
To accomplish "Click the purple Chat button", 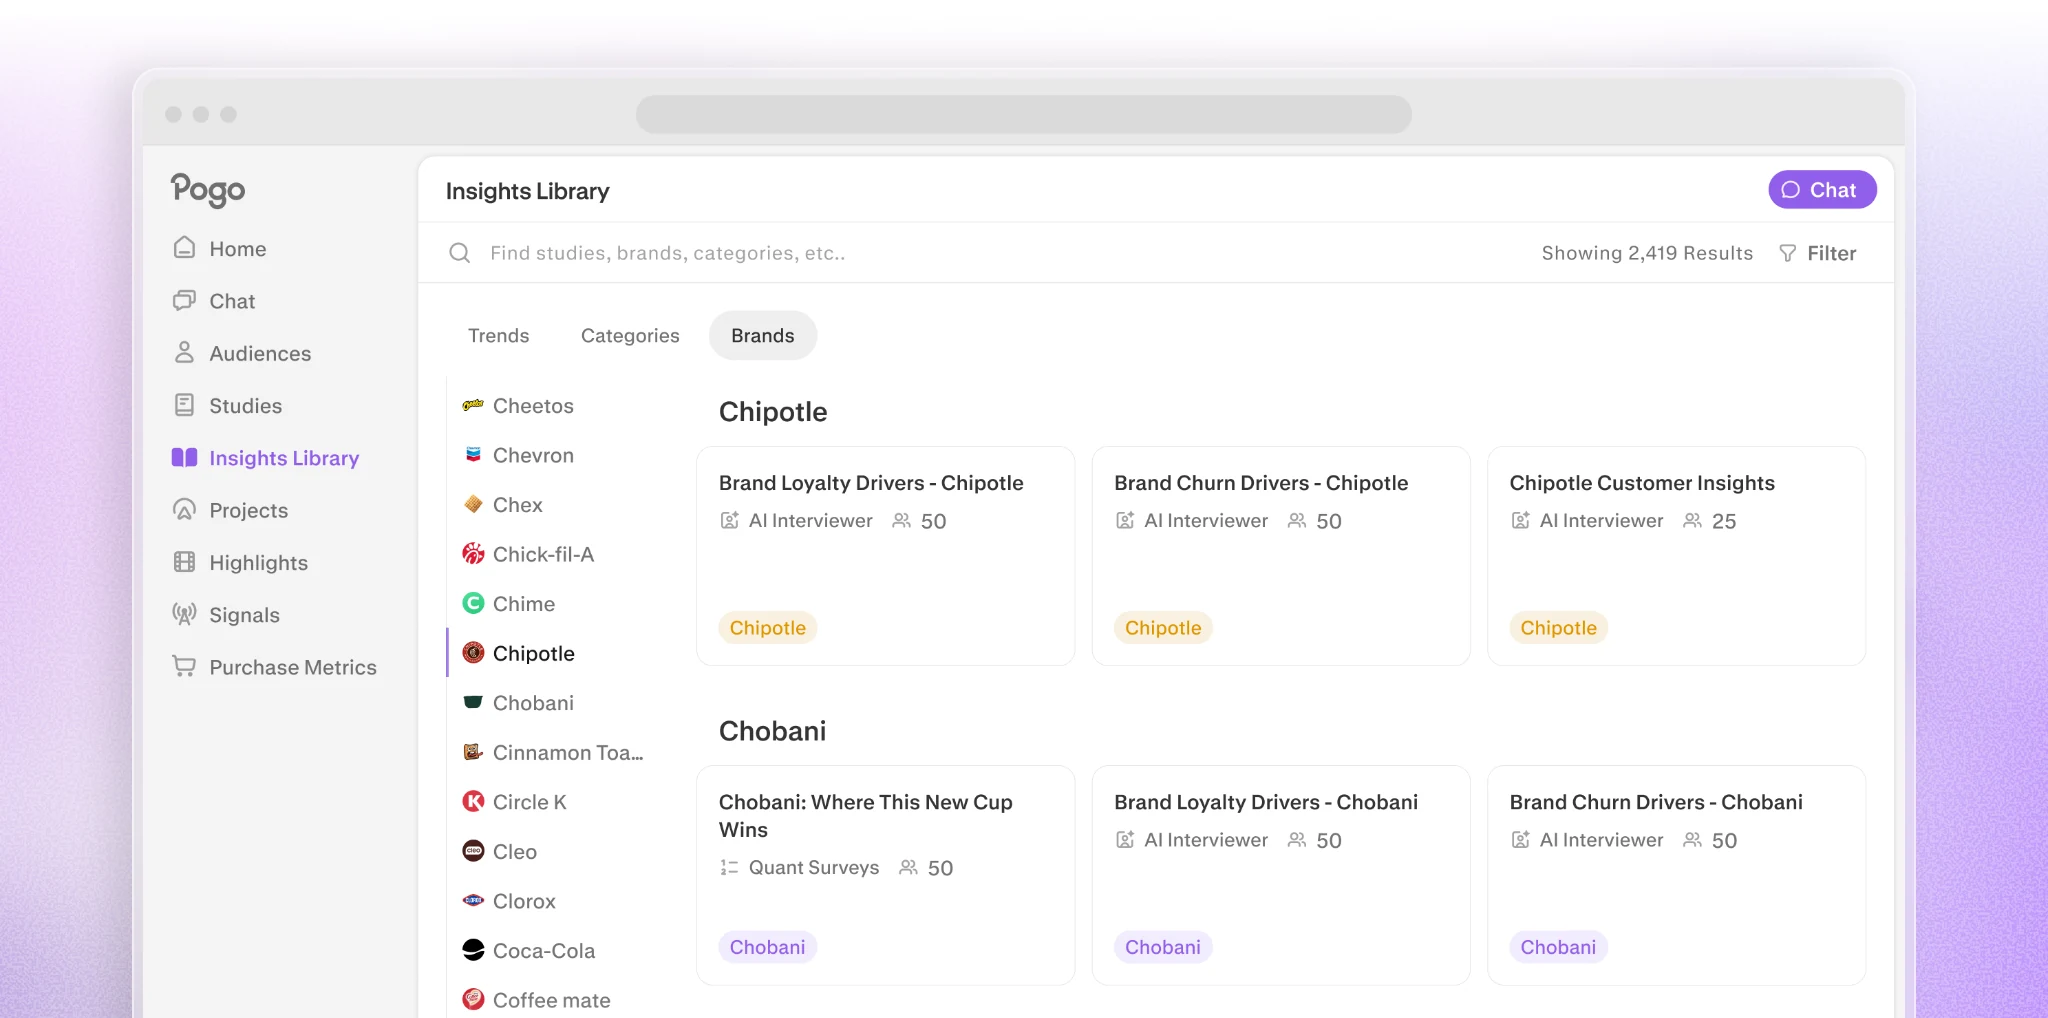I will (1822, 190).
